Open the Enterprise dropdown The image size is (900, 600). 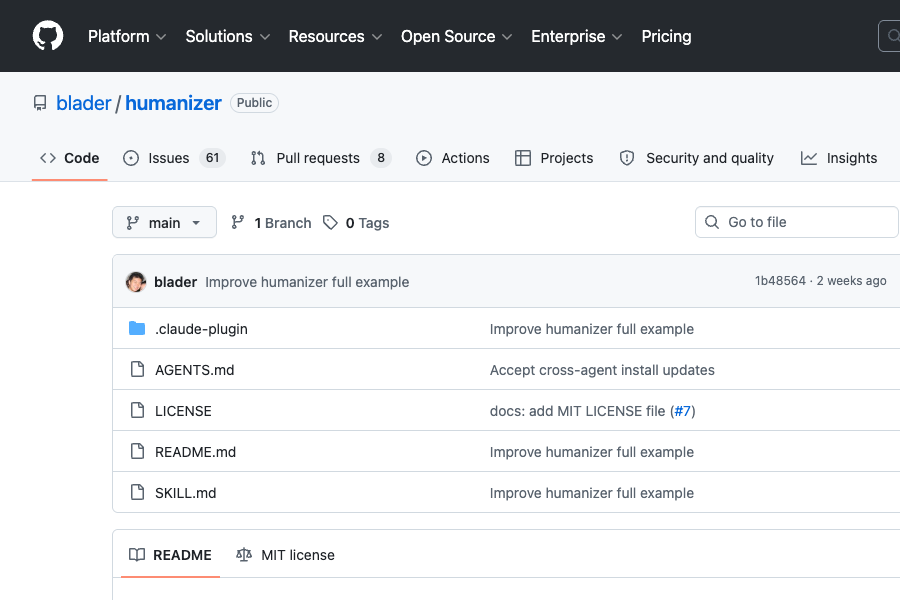coord(576,36)
